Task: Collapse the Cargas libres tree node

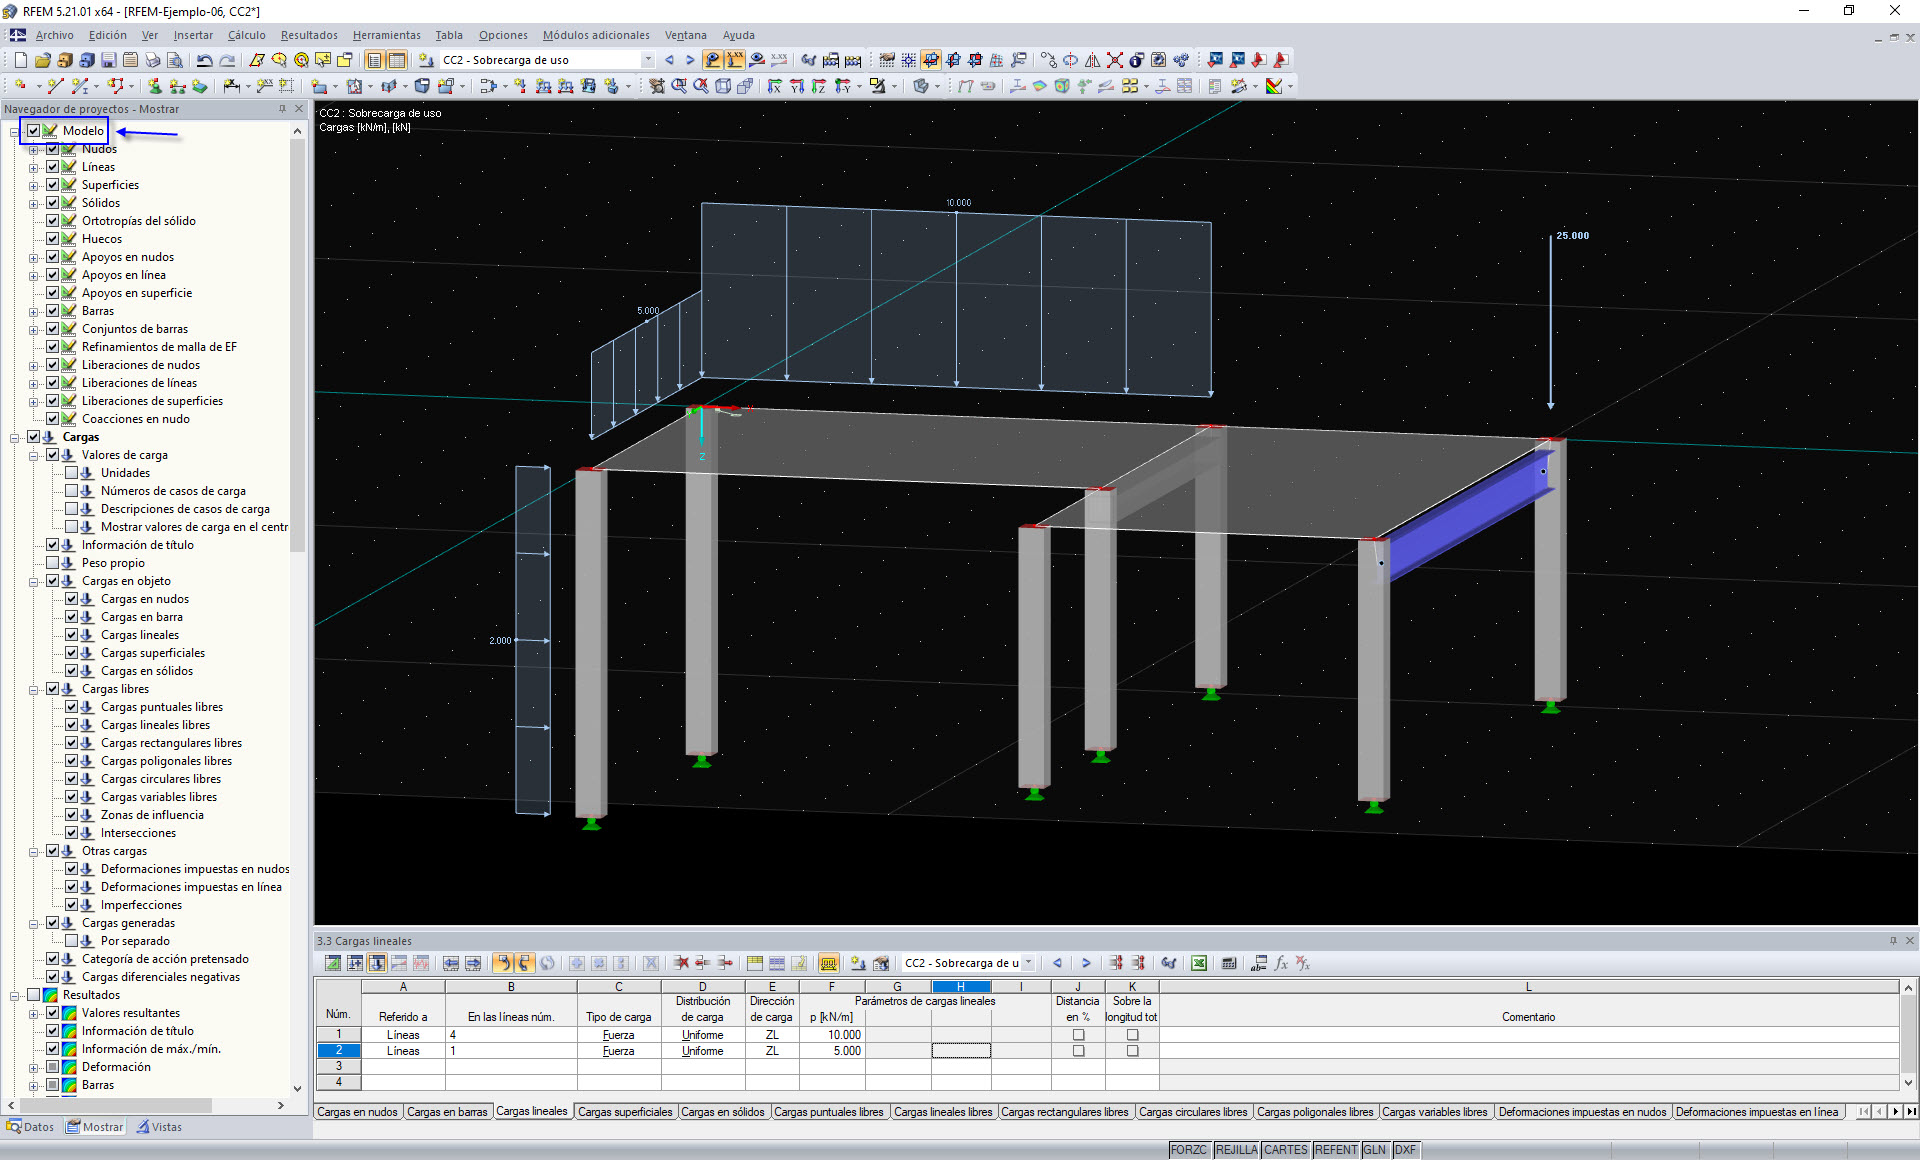Action: (x=34, y=689)
